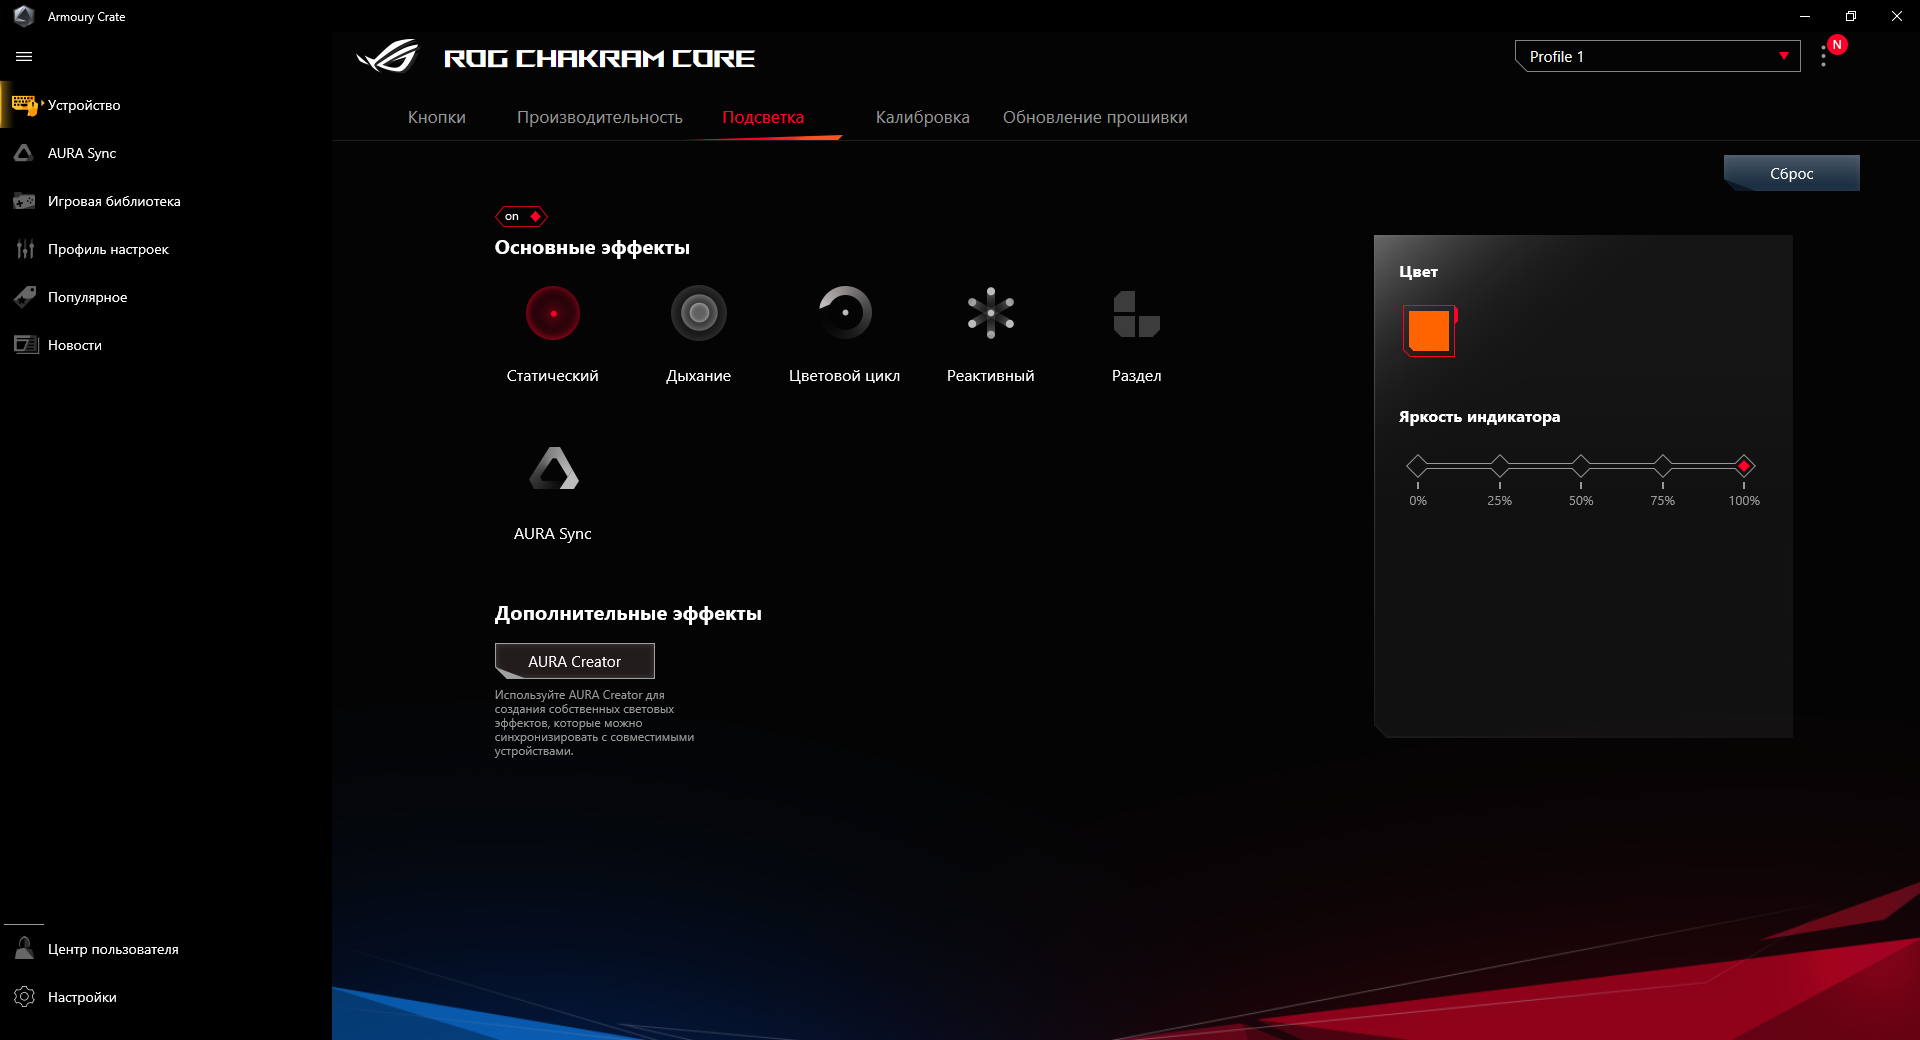Pick the Color cycle (Цветовой цикл) effect
Screen dimensions: 1920x1040
845,313
